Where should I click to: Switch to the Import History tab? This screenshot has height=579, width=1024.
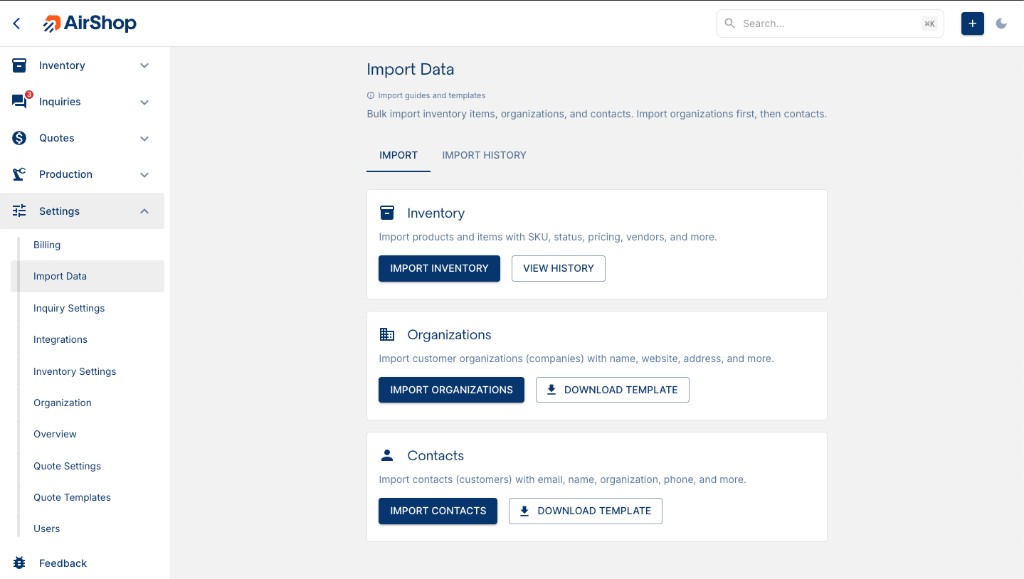(484, 155)
